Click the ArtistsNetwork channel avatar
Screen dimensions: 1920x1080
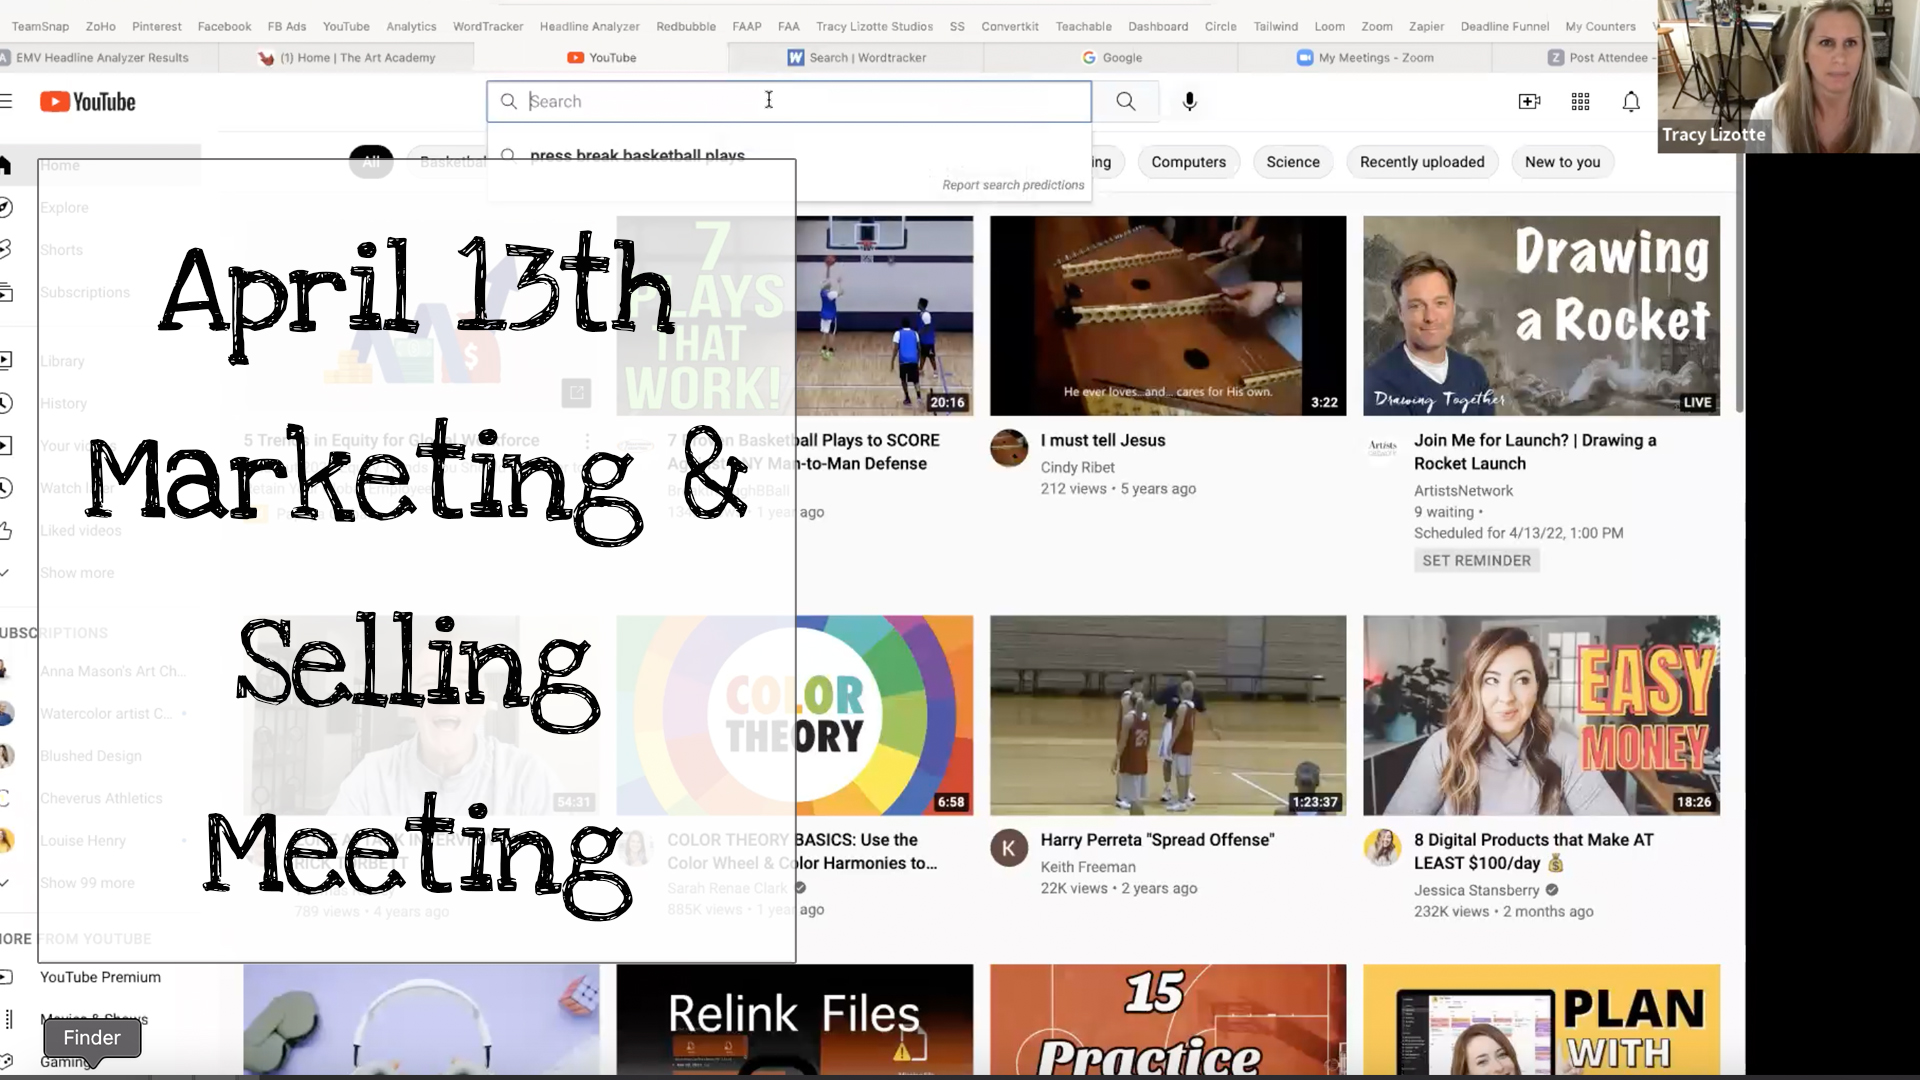[x=1382, y=448]
